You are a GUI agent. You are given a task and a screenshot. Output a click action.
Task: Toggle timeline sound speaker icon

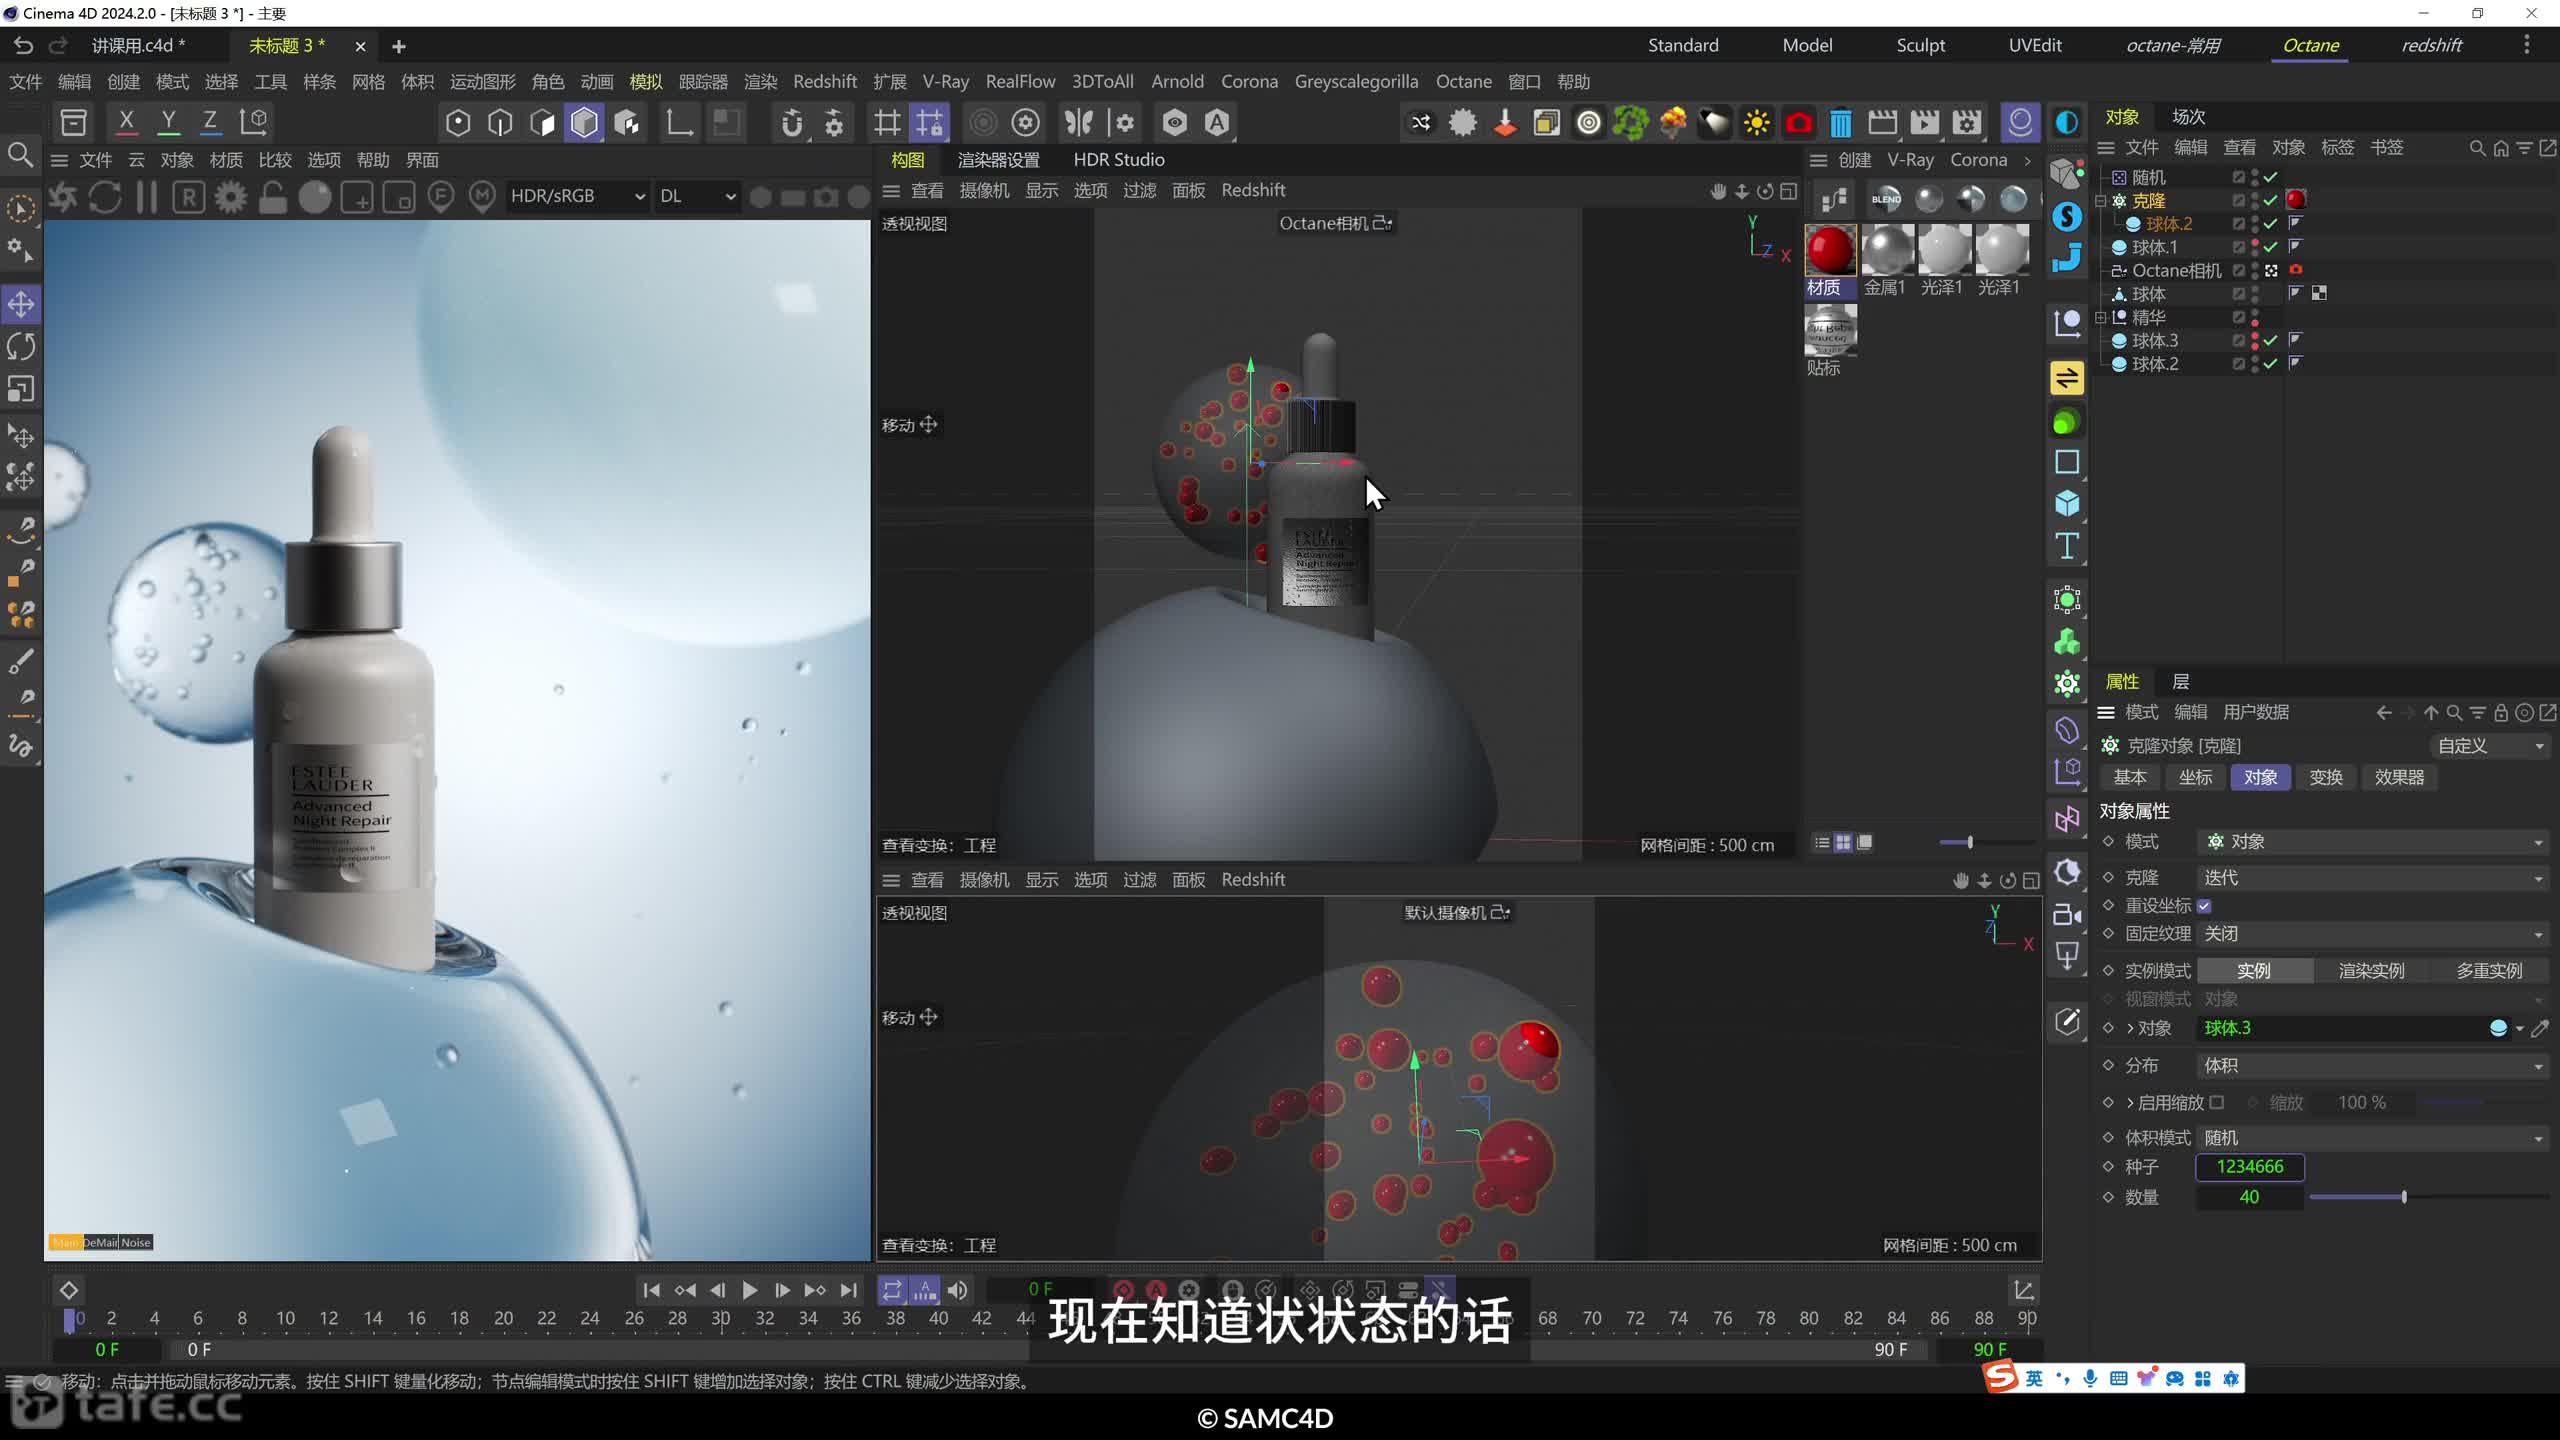[958, 1290]
